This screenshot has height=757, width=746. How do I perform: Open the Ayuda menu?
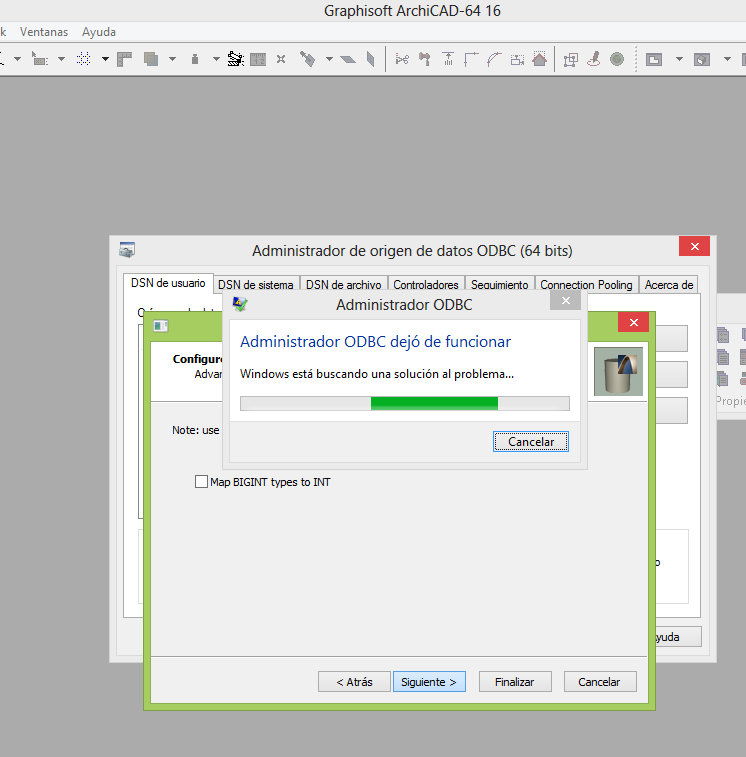pyautogui.click(x=99, y=32)
